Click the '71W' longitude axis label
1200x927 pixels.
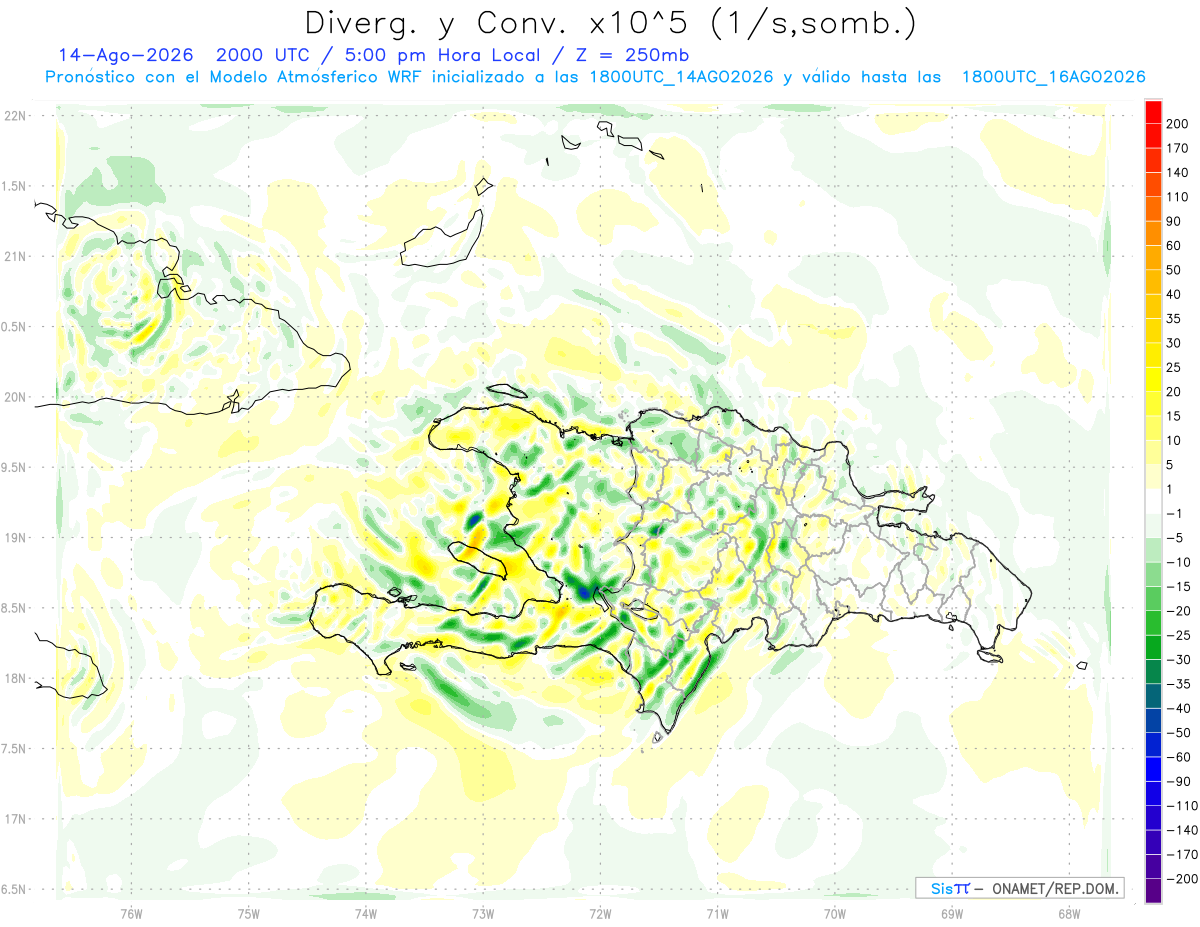717,913
